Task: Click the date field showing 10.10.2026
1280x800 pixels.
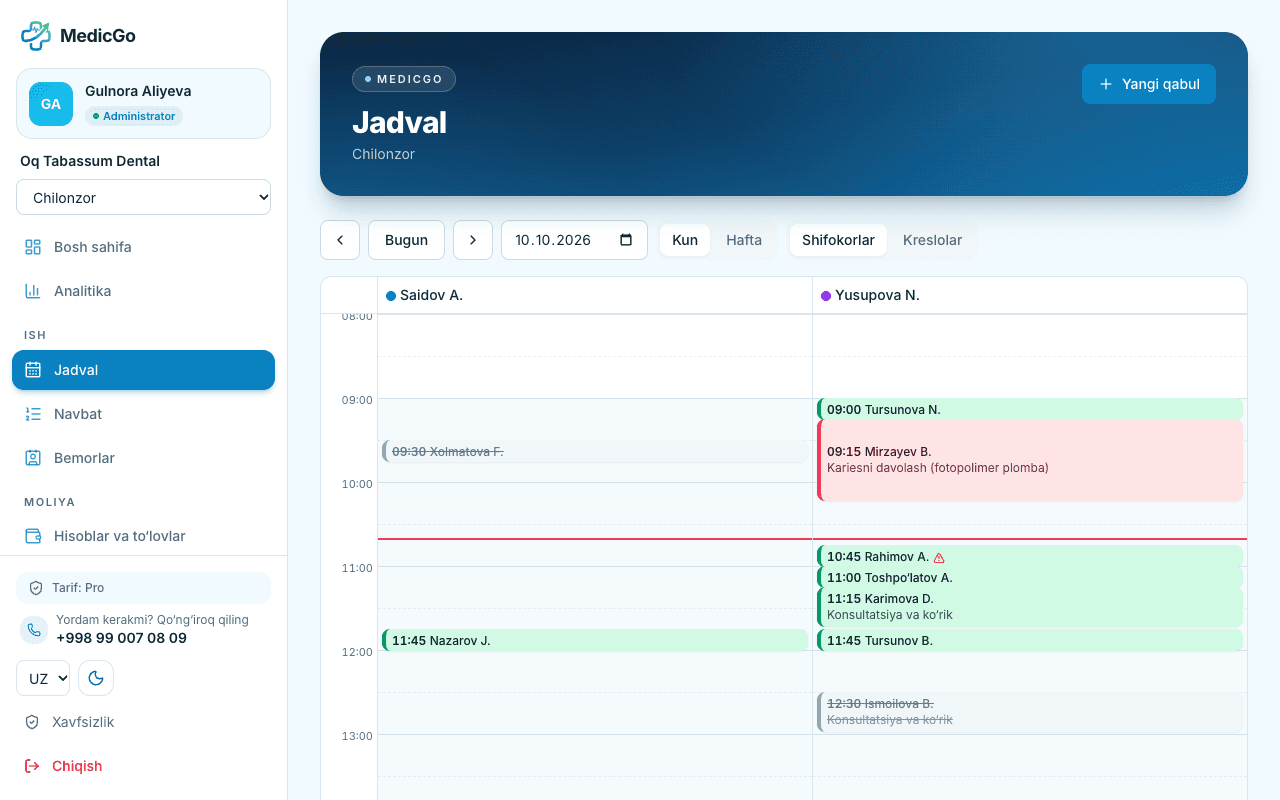Action: click(x=574, y=240)
